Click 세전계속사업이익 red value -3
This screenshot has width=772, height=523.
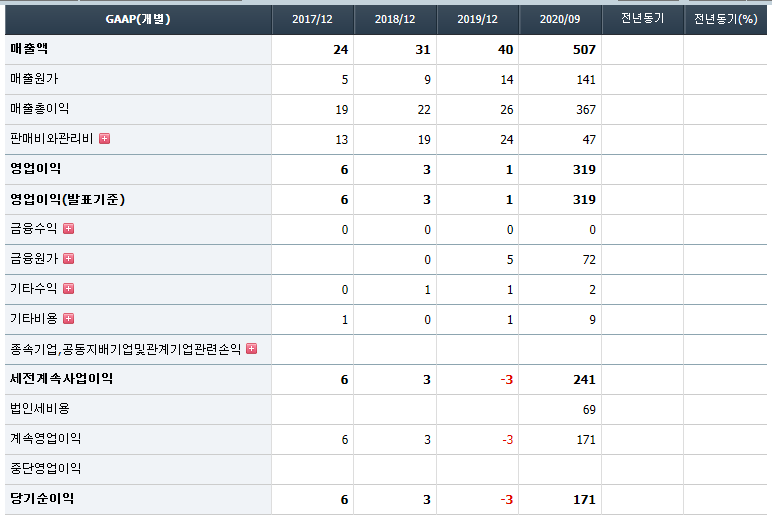[507, 380]
